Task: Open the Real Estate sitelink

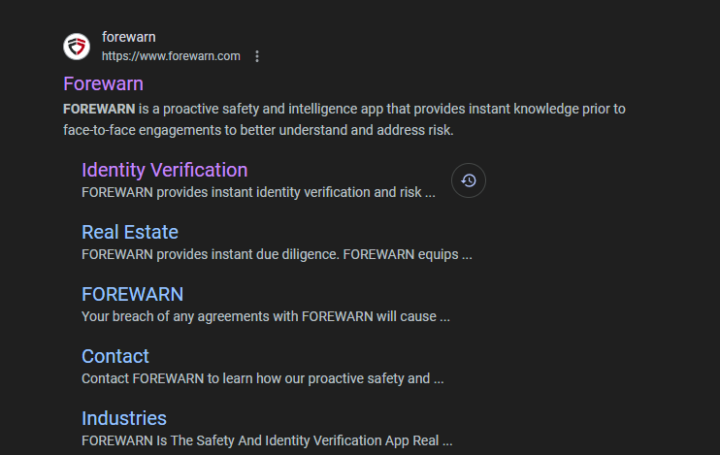Action: (x=130, y=232)
